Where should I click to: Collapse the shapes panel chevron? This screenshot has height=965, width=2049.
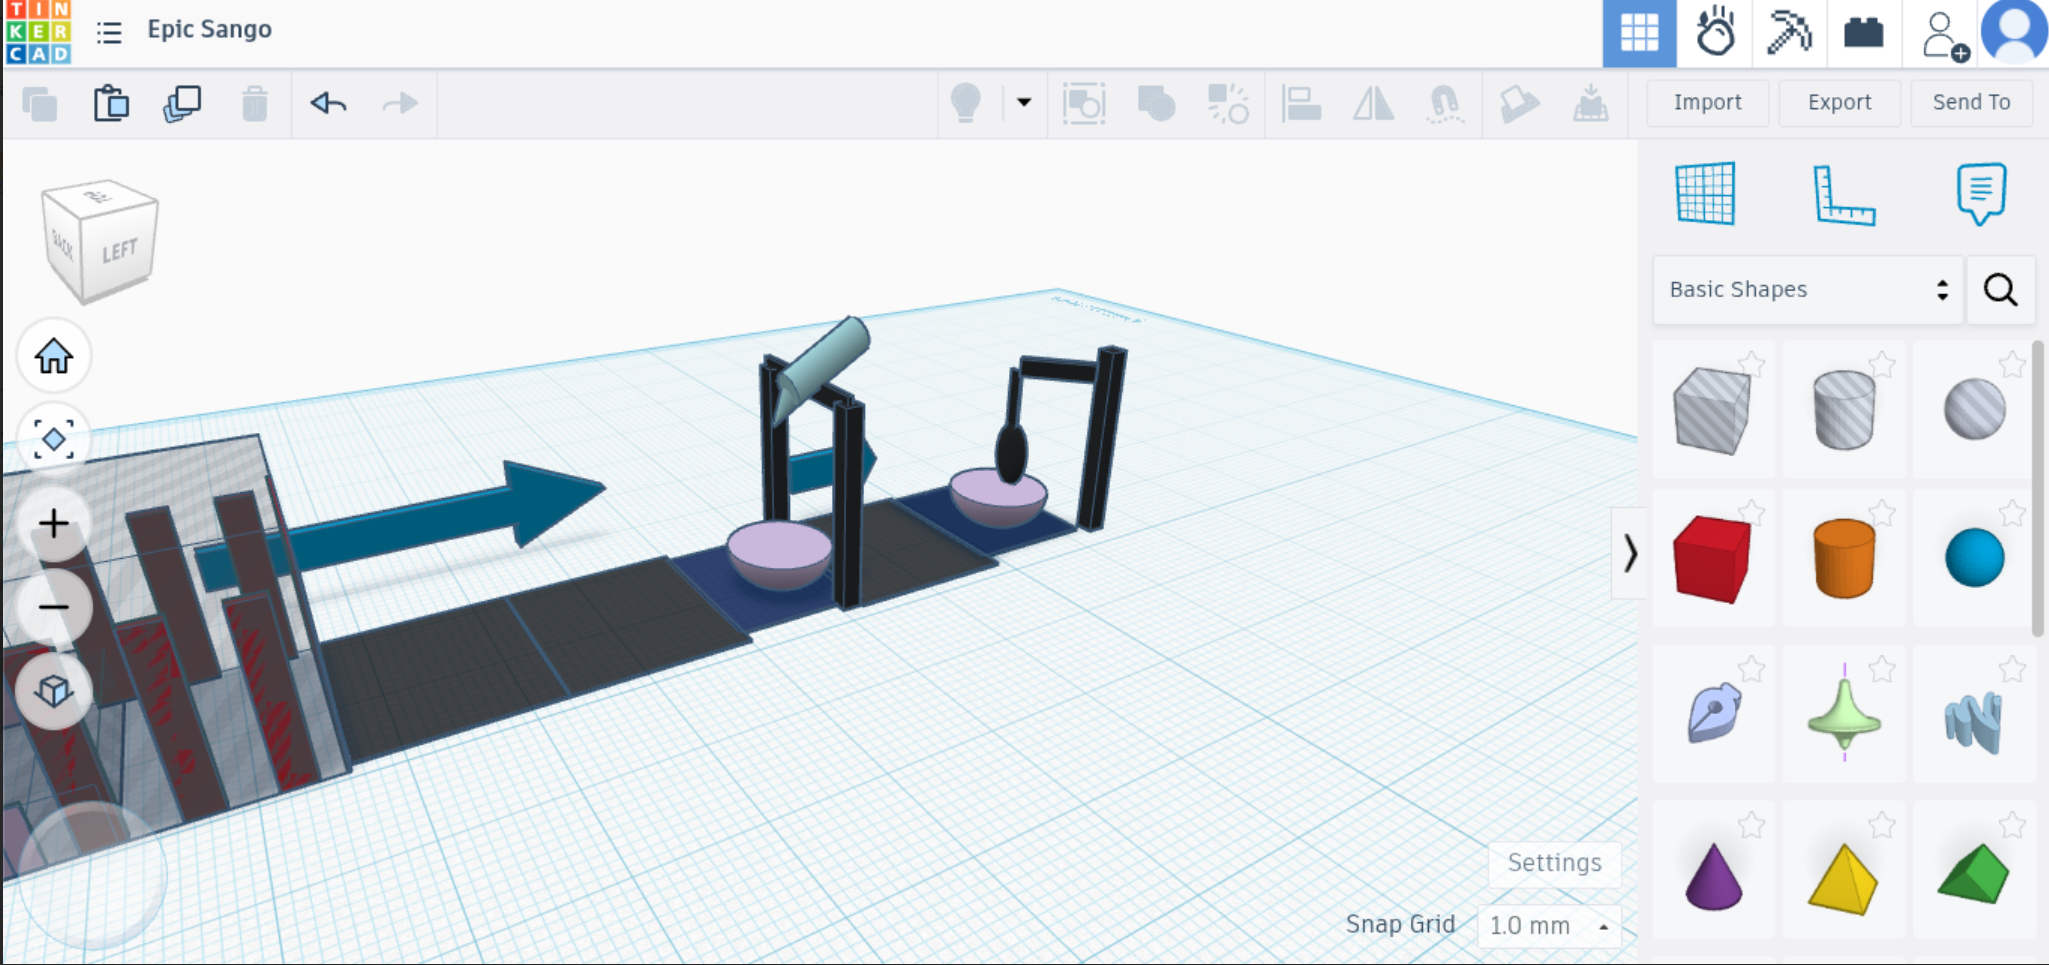click(1630, 553)
